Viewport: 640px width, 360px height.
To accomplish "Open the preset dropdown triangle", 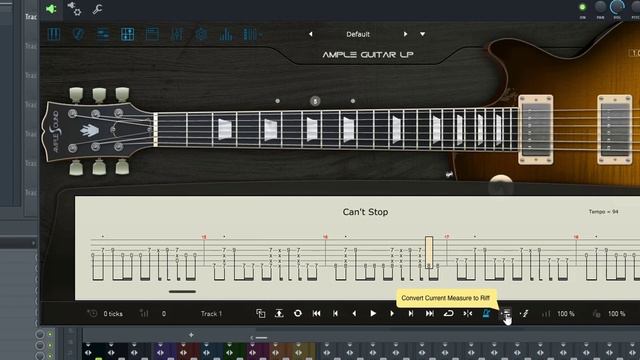I will point(422,34).
